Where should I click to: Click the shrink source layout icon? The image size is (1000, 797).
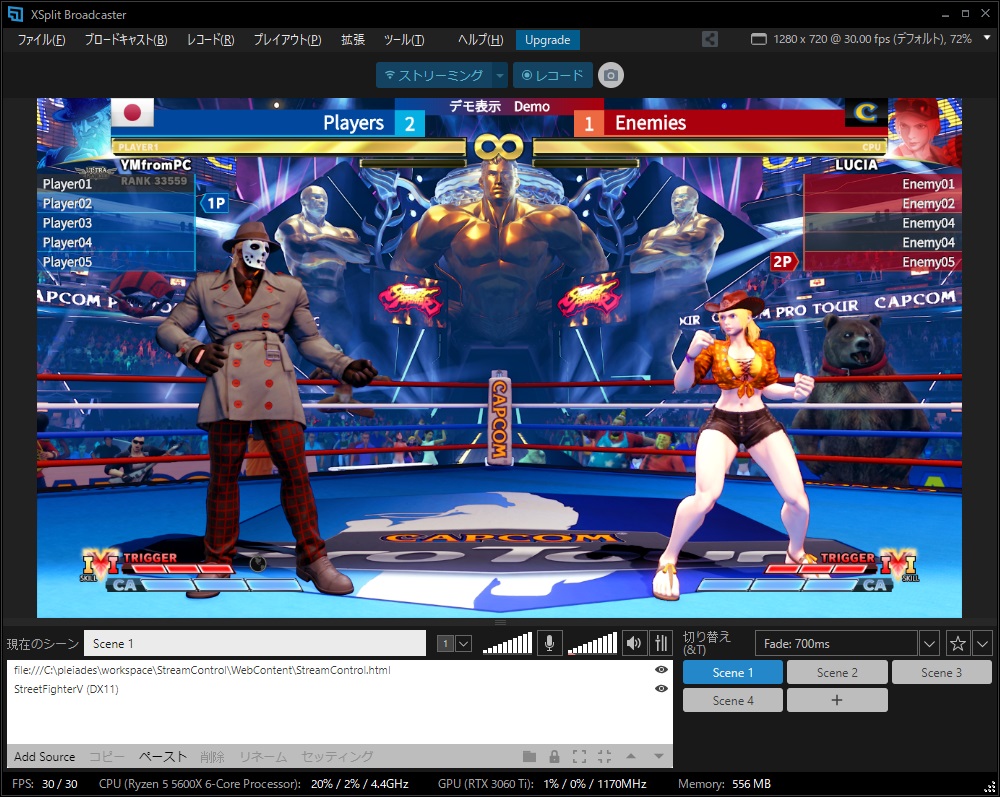605,756
